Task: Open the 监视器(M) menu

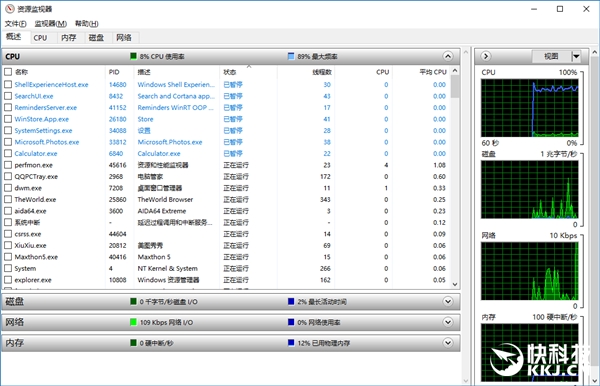Action: 51,24
